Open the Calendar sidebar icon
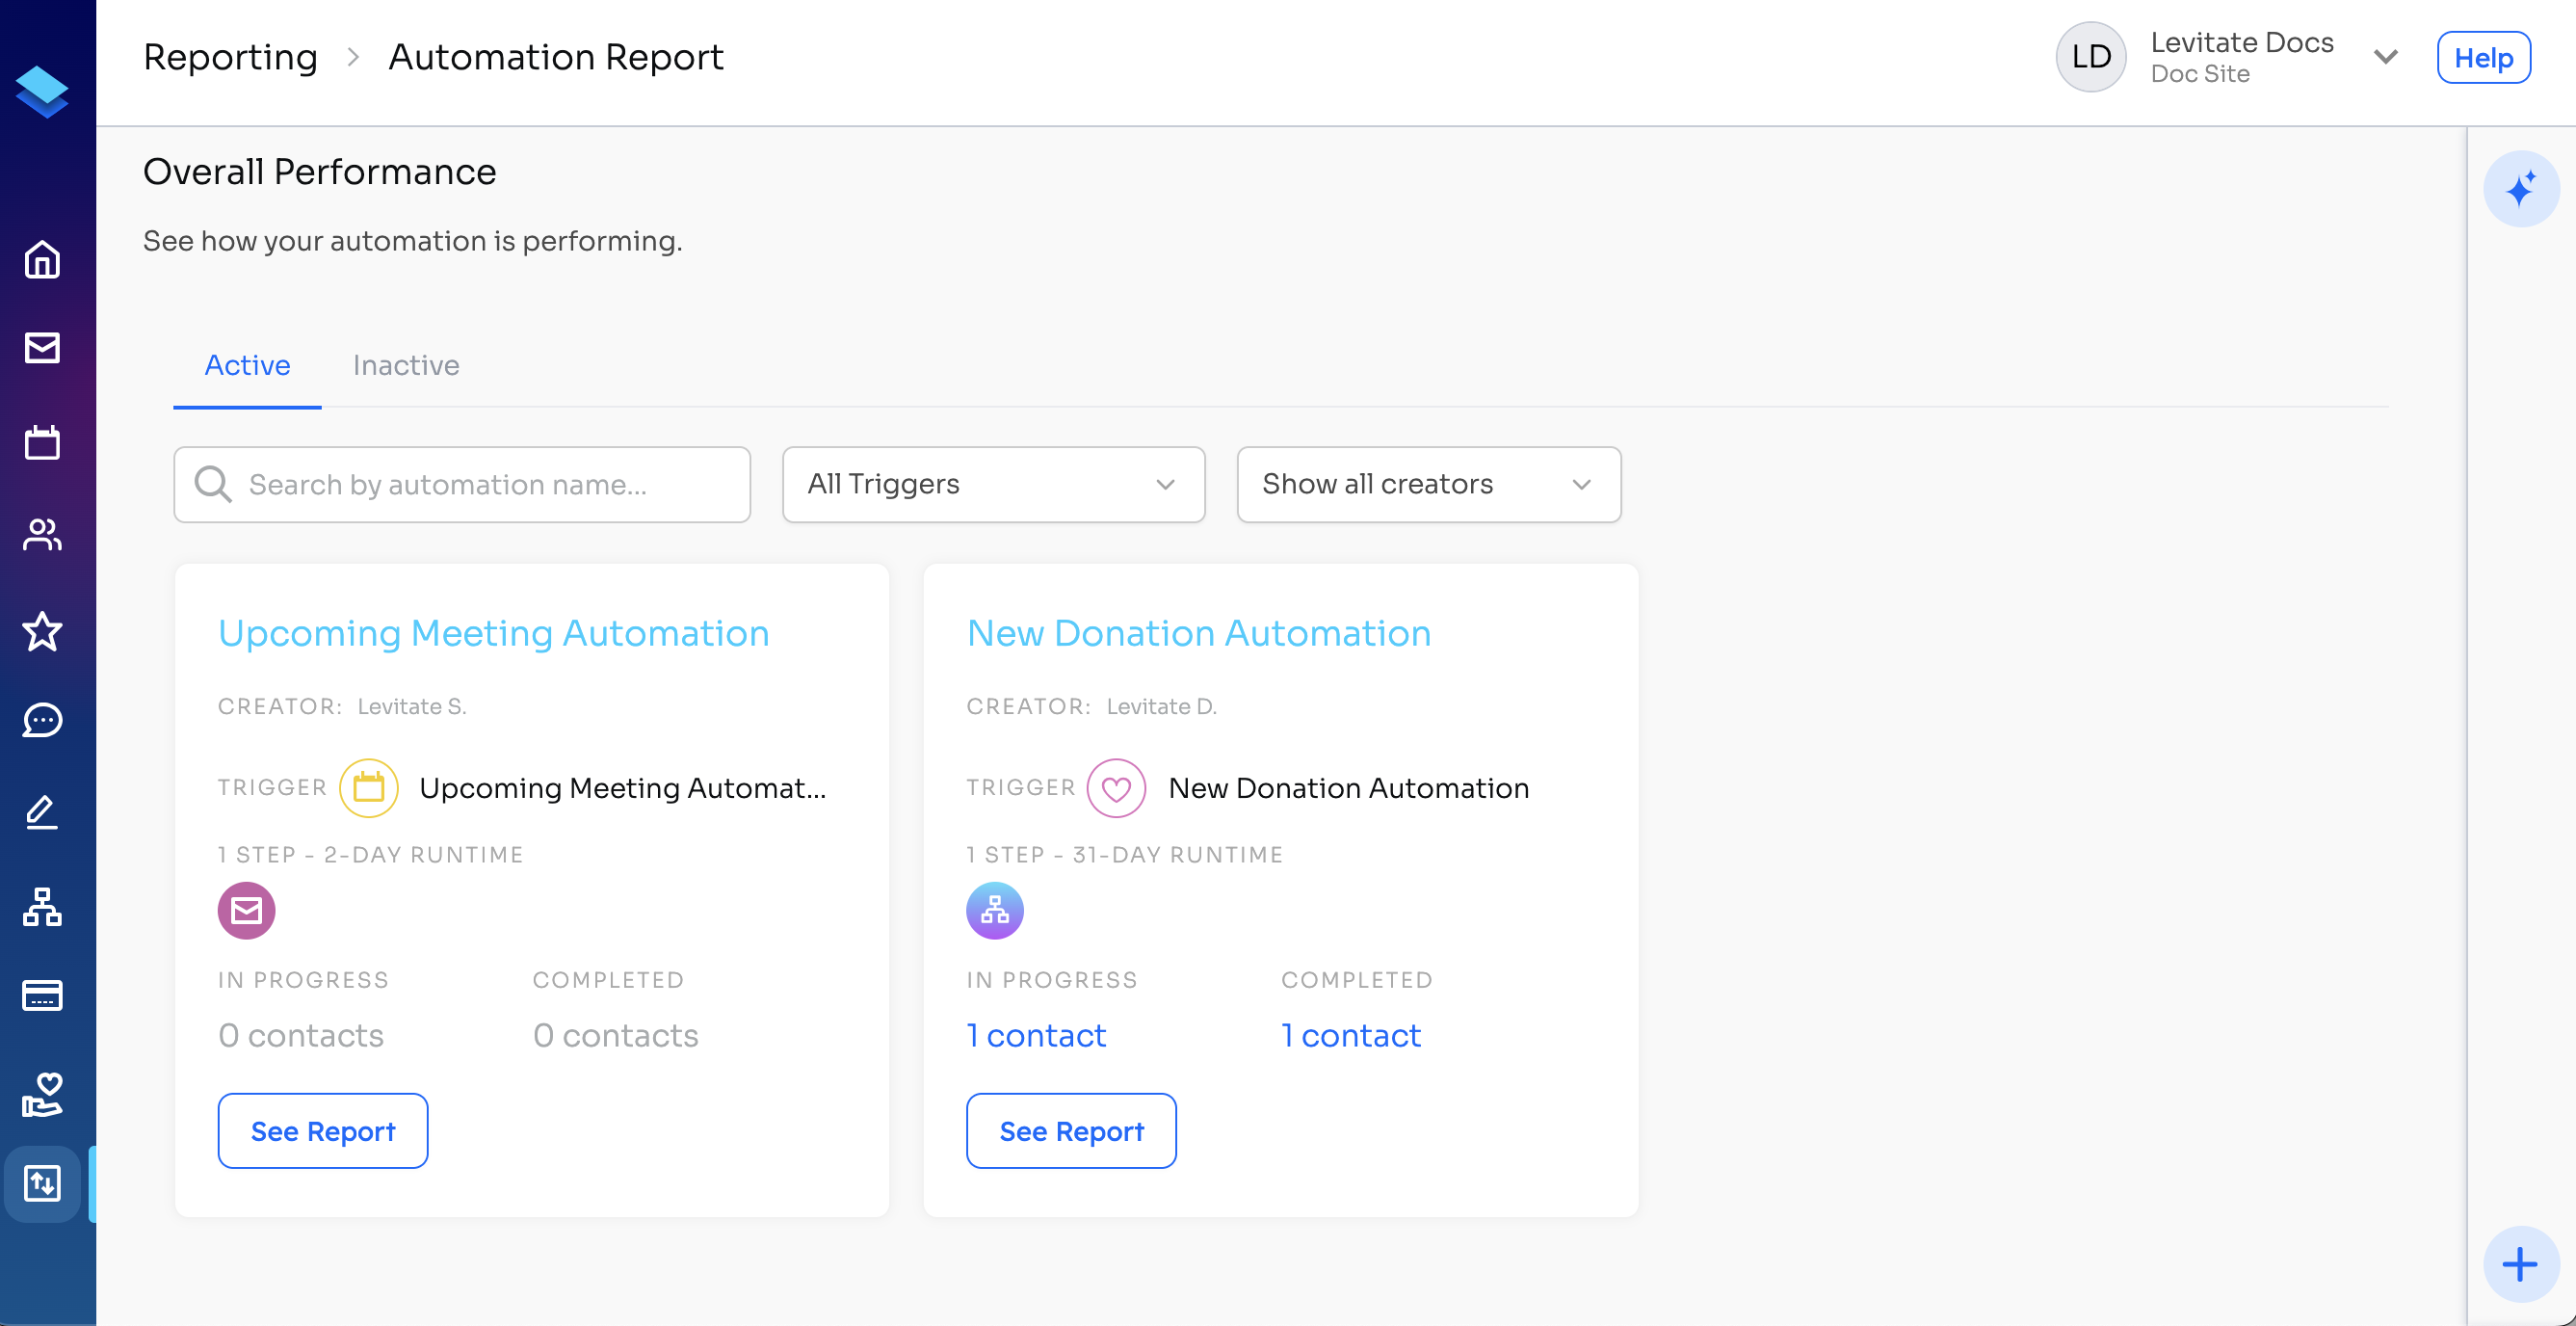Viewport: 2576px width, 1326px height. pyautogui.click(x=42, y=442)
